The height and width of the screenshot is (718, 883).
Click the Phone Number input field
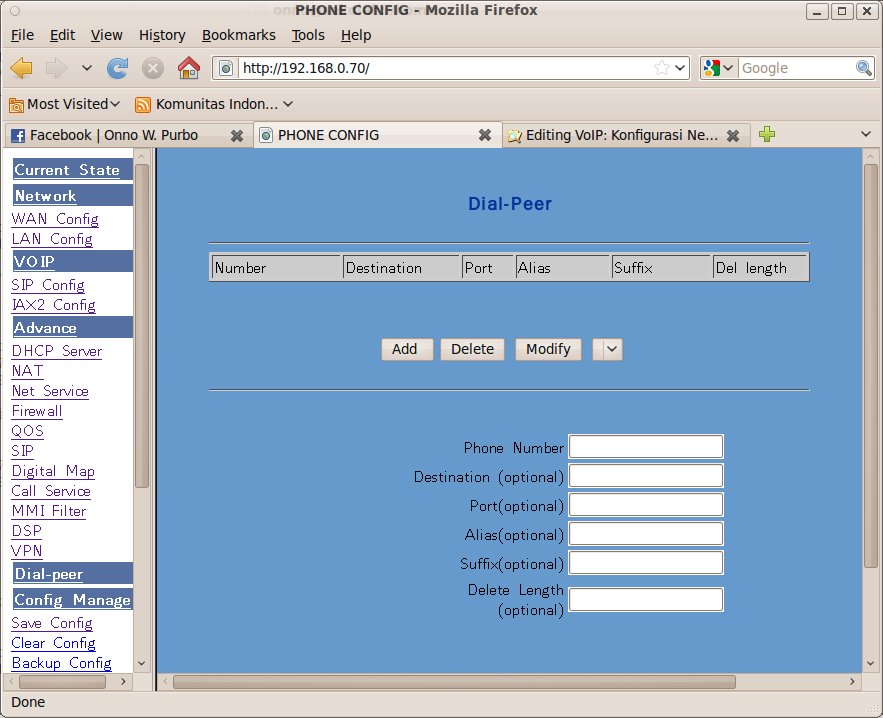pyautogui.click(x=645, y=447)
